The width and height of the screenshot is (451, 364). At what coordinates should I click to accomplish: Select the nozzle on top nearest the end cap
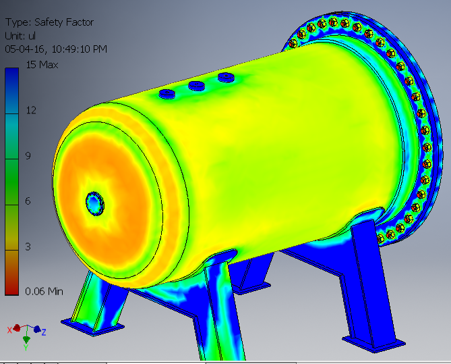[167, 94]
